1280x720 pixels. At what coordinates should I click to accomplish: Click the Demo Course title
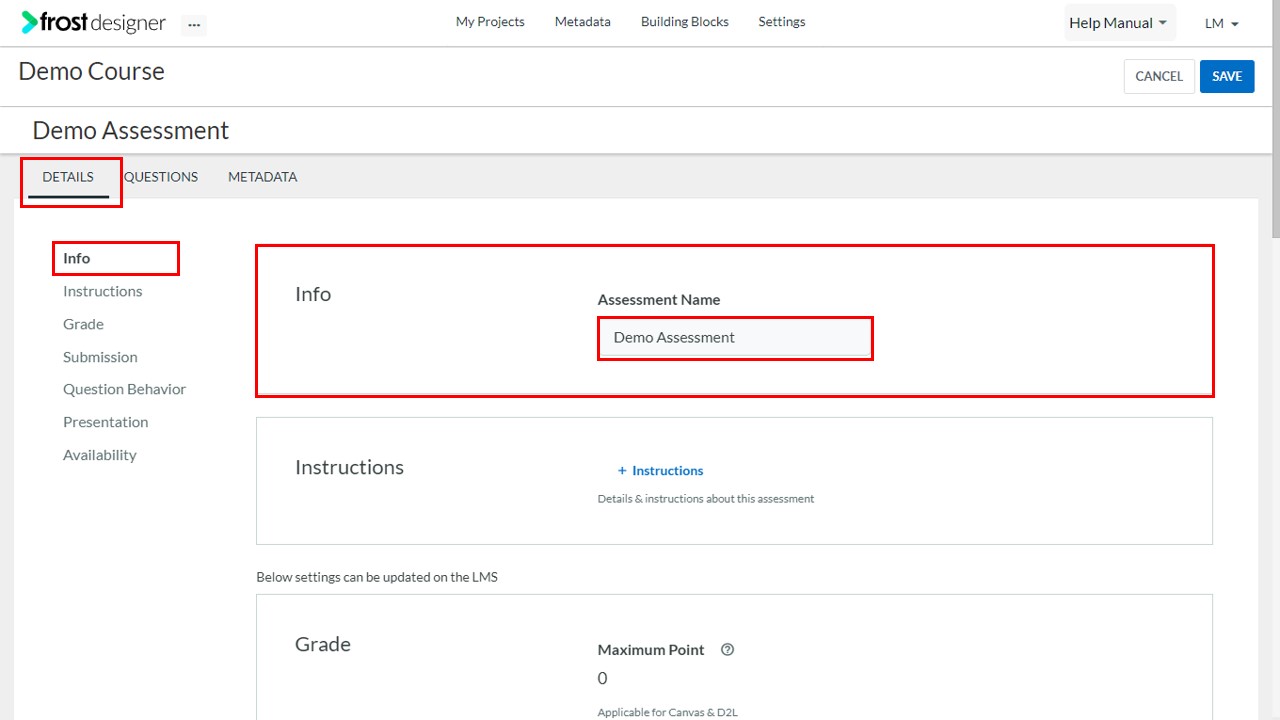[x=91, y=72]
